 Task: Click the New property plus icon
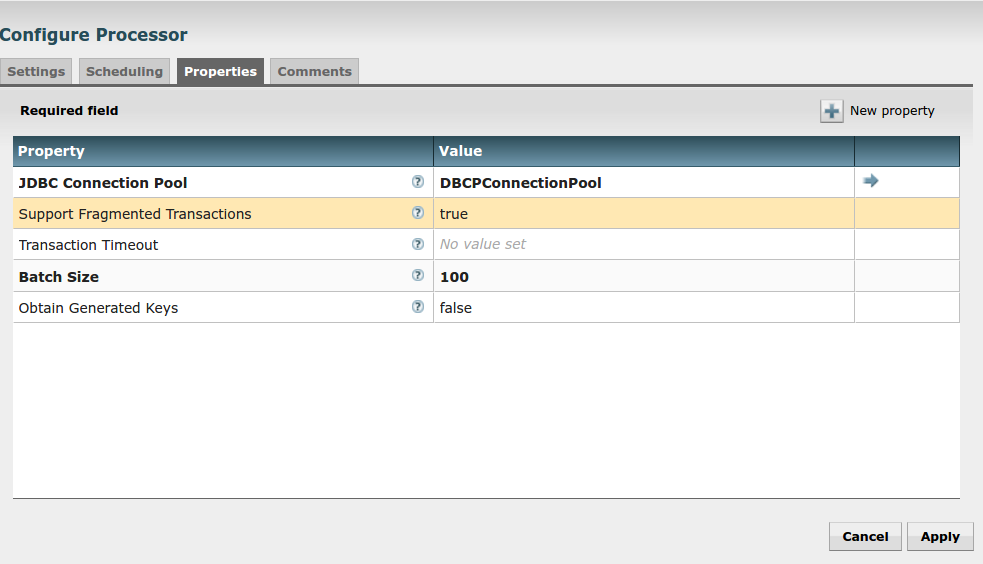coord(831,111)
